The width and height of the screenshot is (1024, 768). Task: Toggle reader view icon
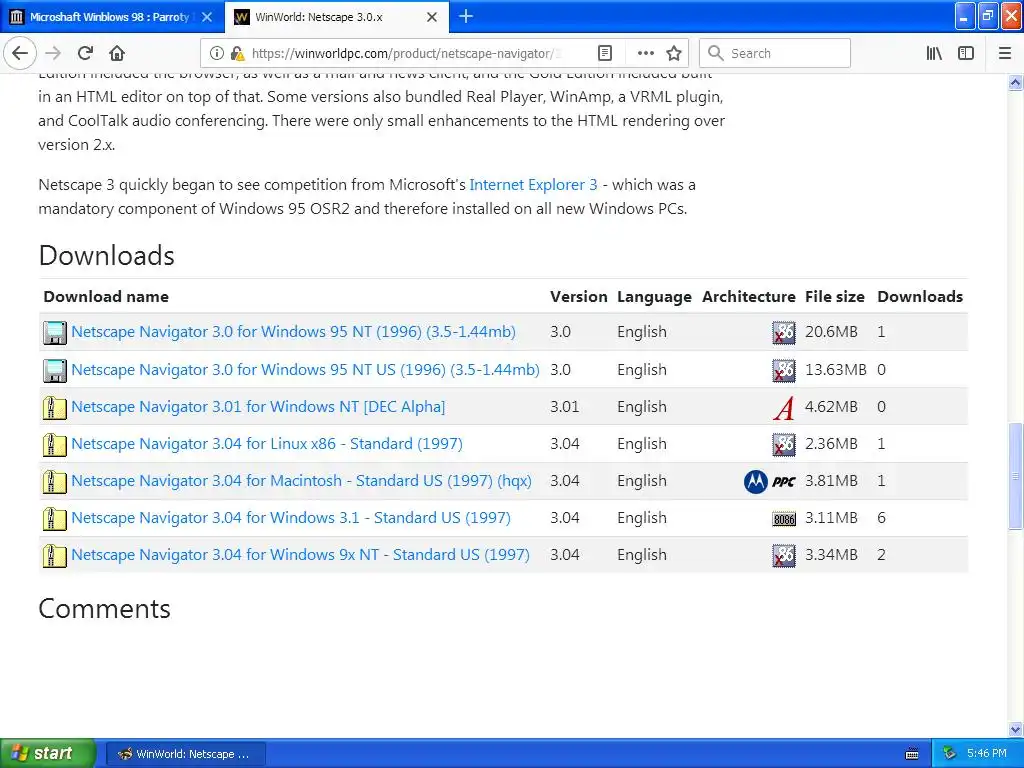[605, 53]
